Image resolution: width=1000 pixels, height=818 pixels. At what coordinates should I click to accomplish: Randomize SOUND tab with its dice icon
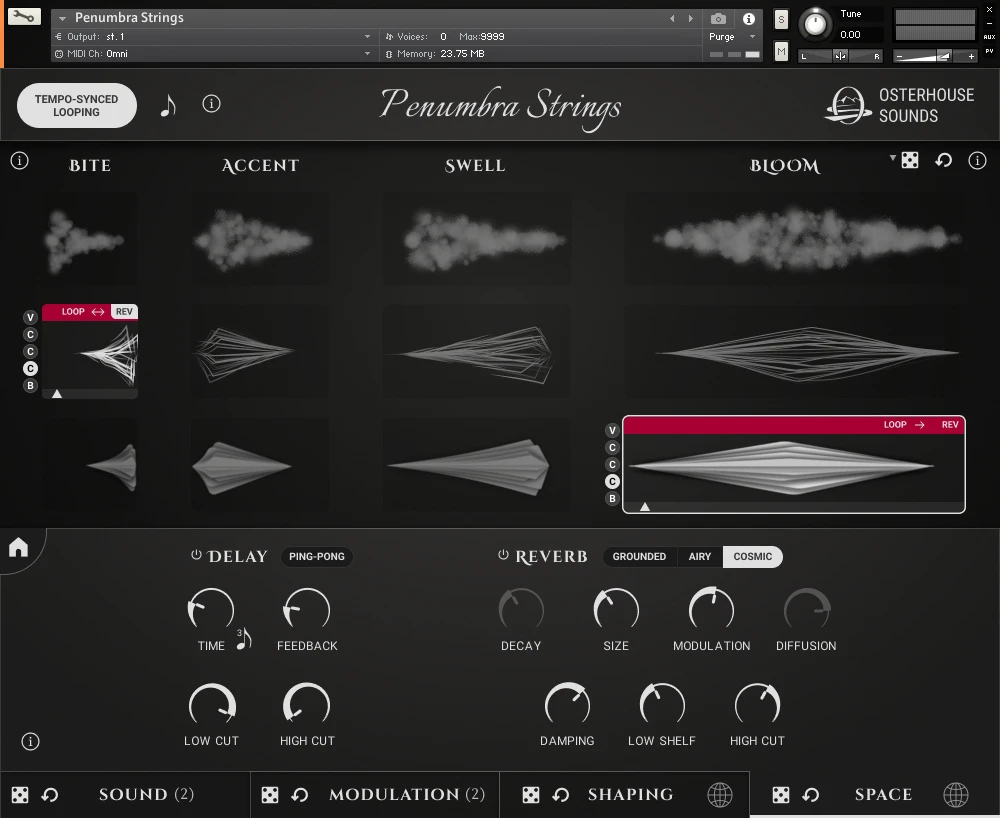[x=20, y=794]
